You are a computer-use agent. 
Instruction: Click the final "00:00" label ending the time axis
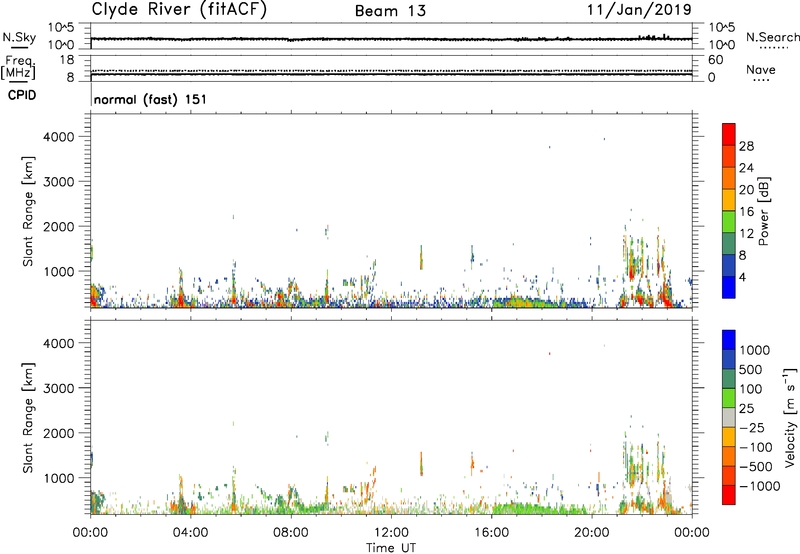point(691,533)
